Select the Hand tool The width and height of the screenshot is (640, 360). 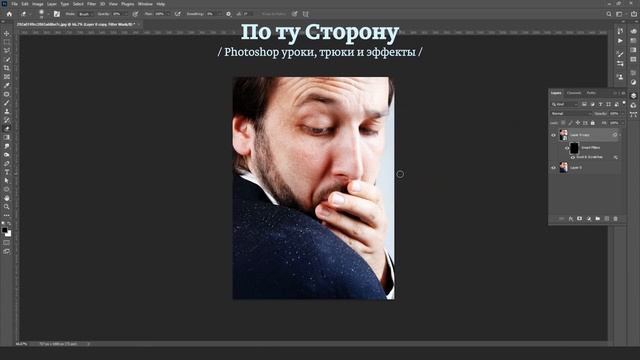coord(7,198)
